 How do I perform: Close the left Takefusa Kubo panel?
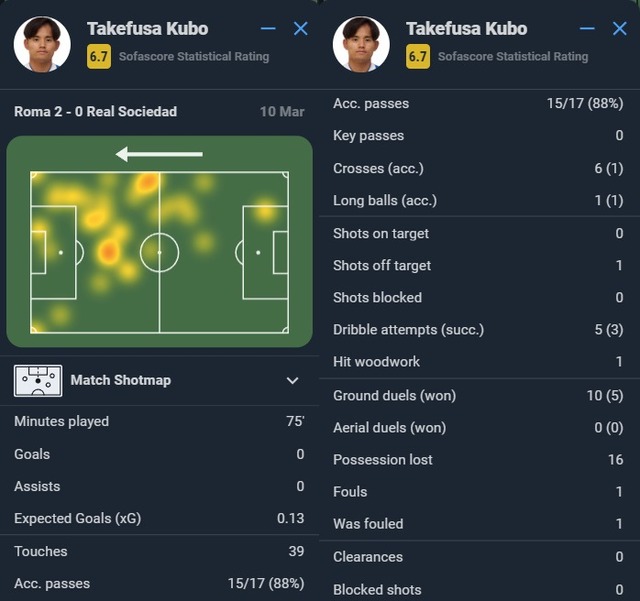tap(301, 29)
